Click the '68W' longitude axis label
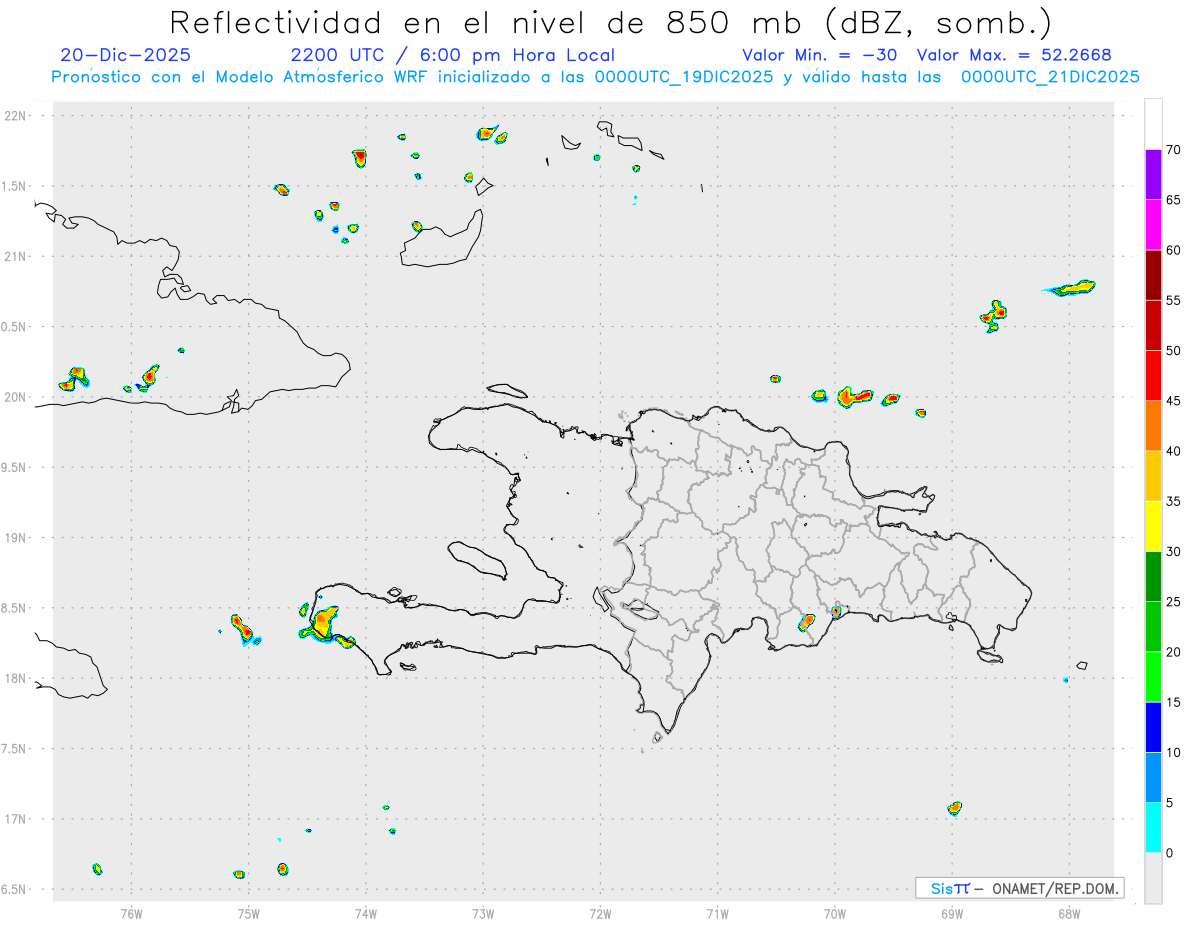This screenshot has width=1200, height=927. 1068,912
